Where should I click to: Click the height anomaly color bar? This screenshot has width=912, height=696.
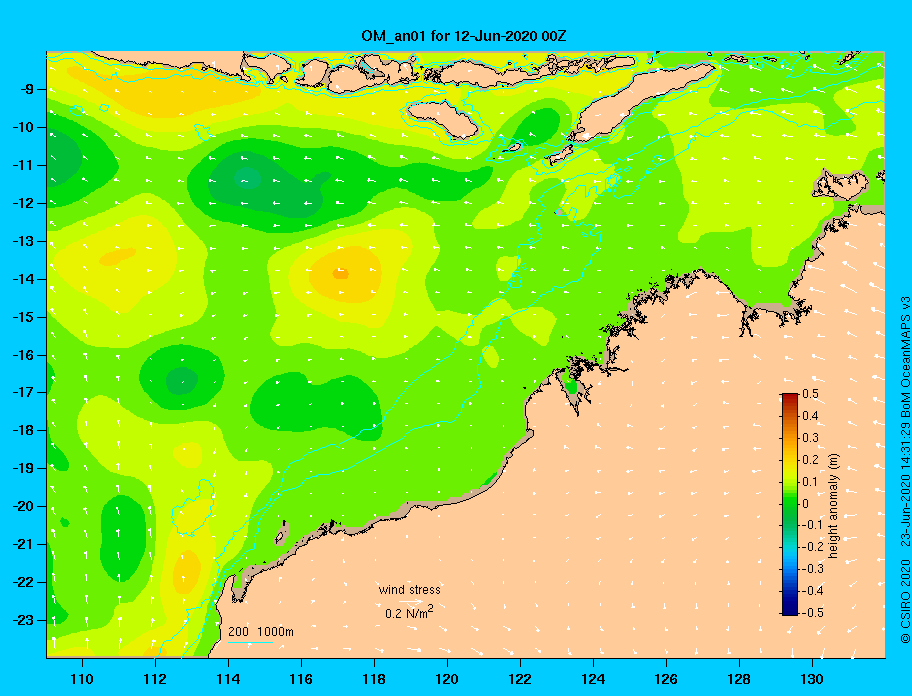pyautogui.click(x=790, y=504)
